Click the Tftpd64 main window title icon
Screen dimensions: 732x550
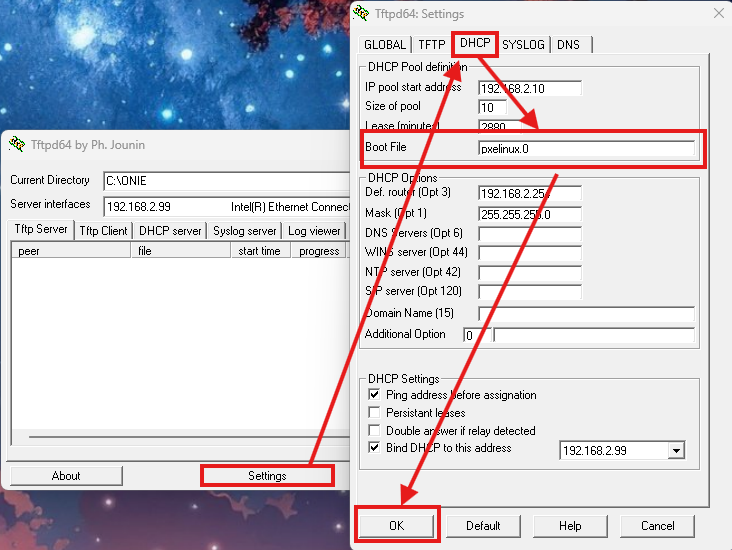click(17, 144)
